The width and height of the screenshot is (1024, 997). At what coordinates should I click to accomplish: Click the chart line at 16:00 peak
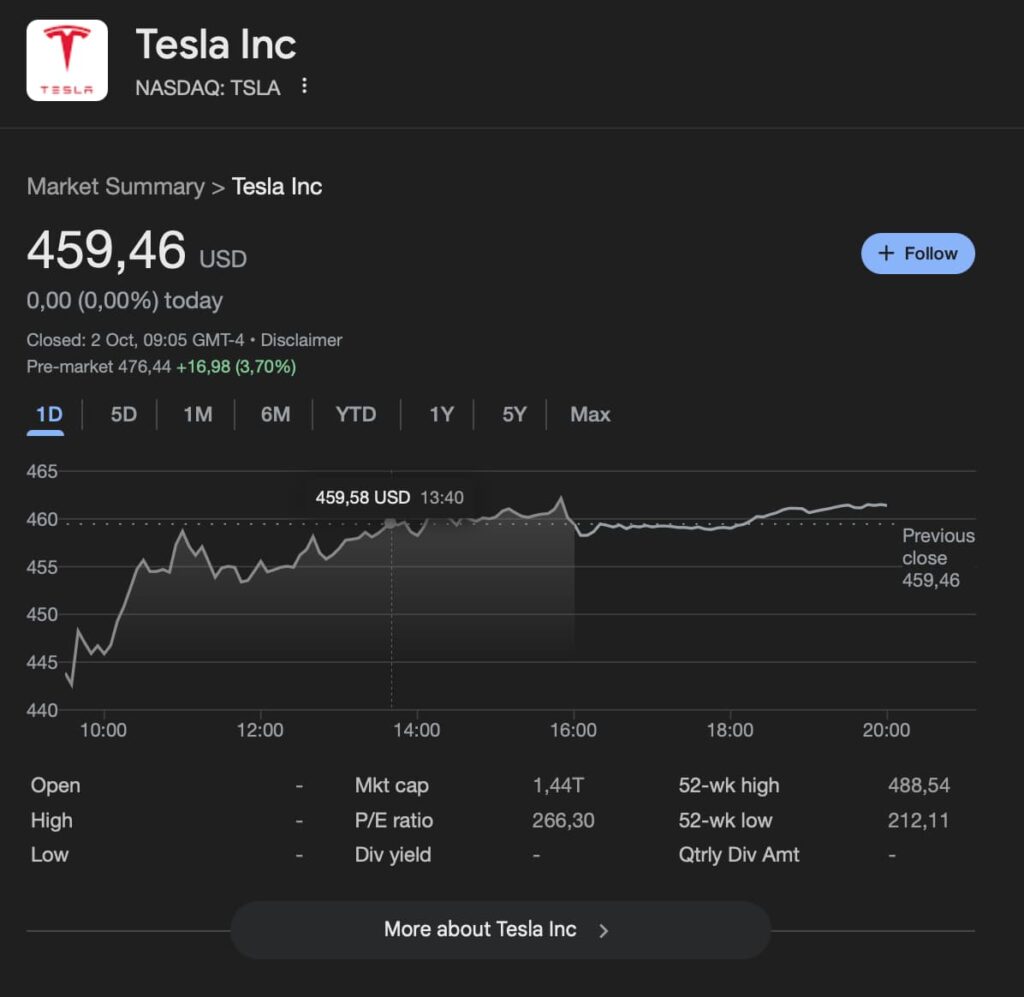pos(561,498)
